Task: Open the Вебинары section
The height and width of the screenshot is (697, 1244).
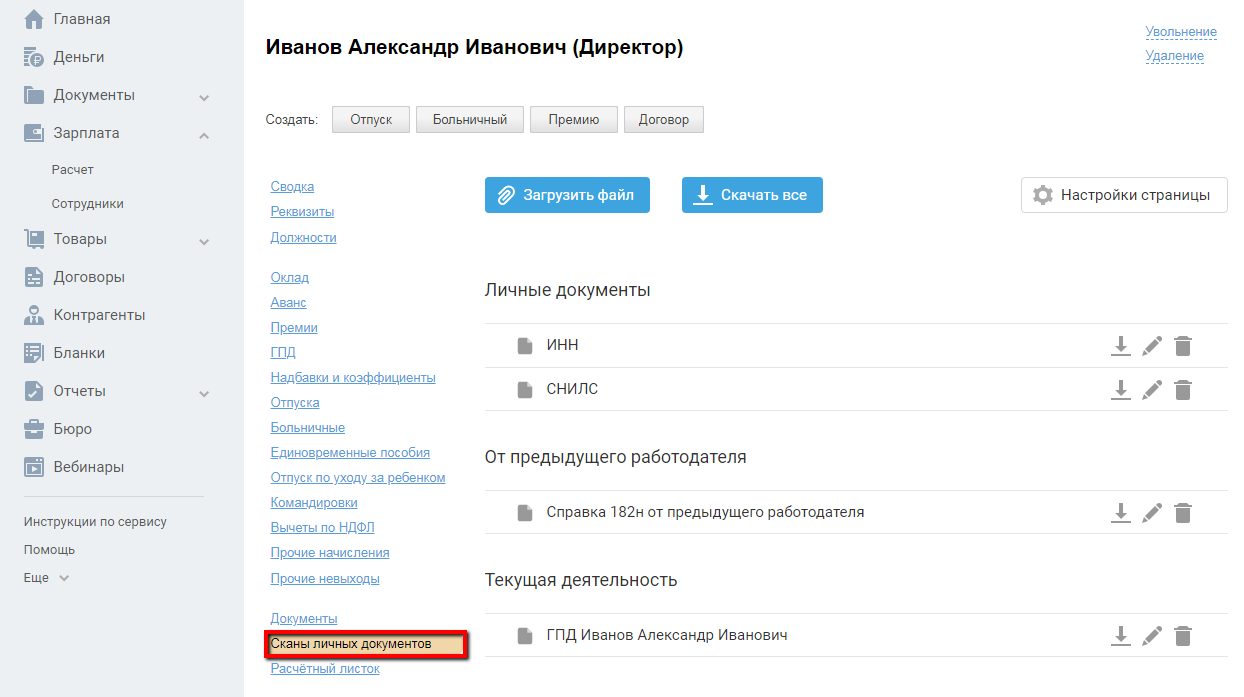Action: pyautogui.click(x=89, y=467)
